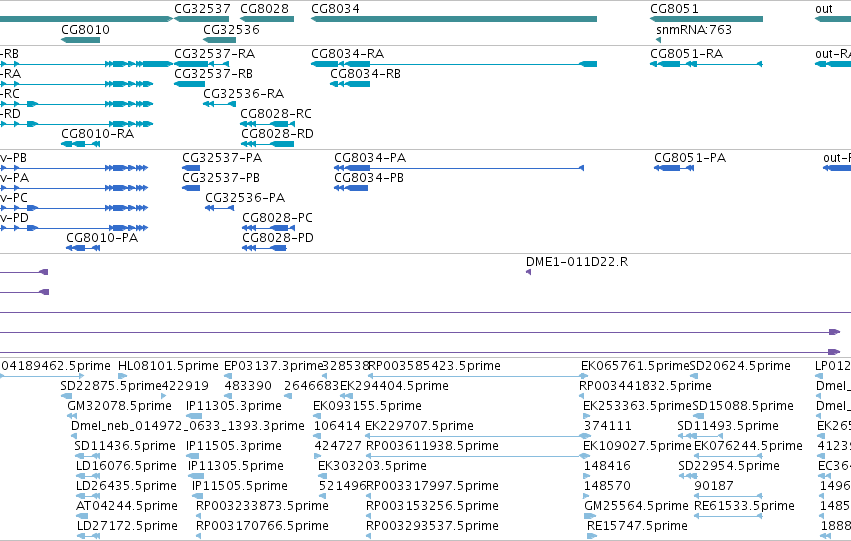851x541 pixels.
Task: Select the CG8034 gene bar
Action: tap(454, 19)
